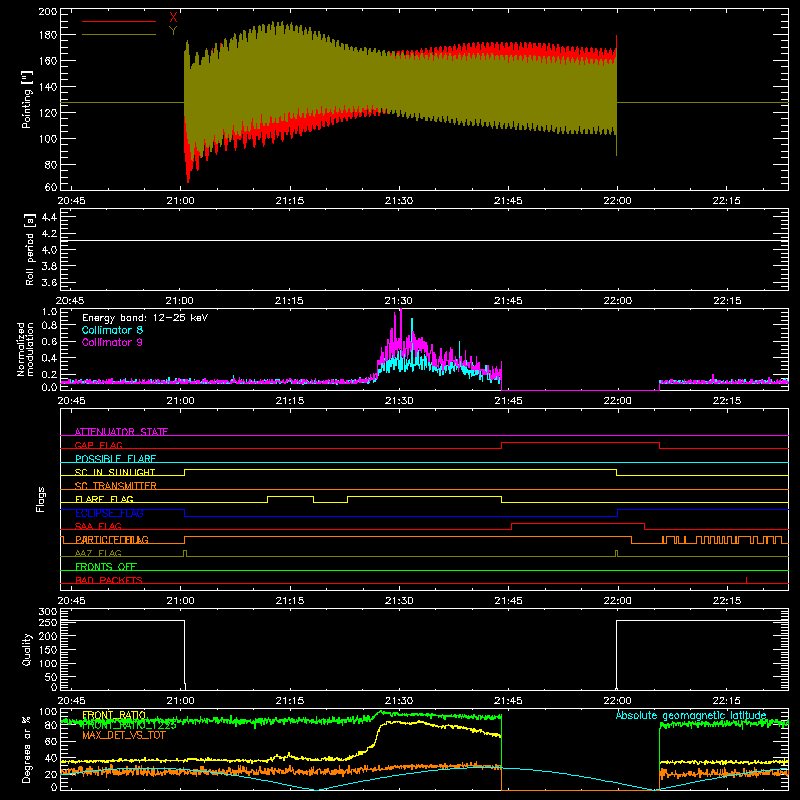Image resolution: width=800 pixels, height=800 pixels.
Task: Select the ECLIPSE_FLAG label
Action: pos(109,513)
